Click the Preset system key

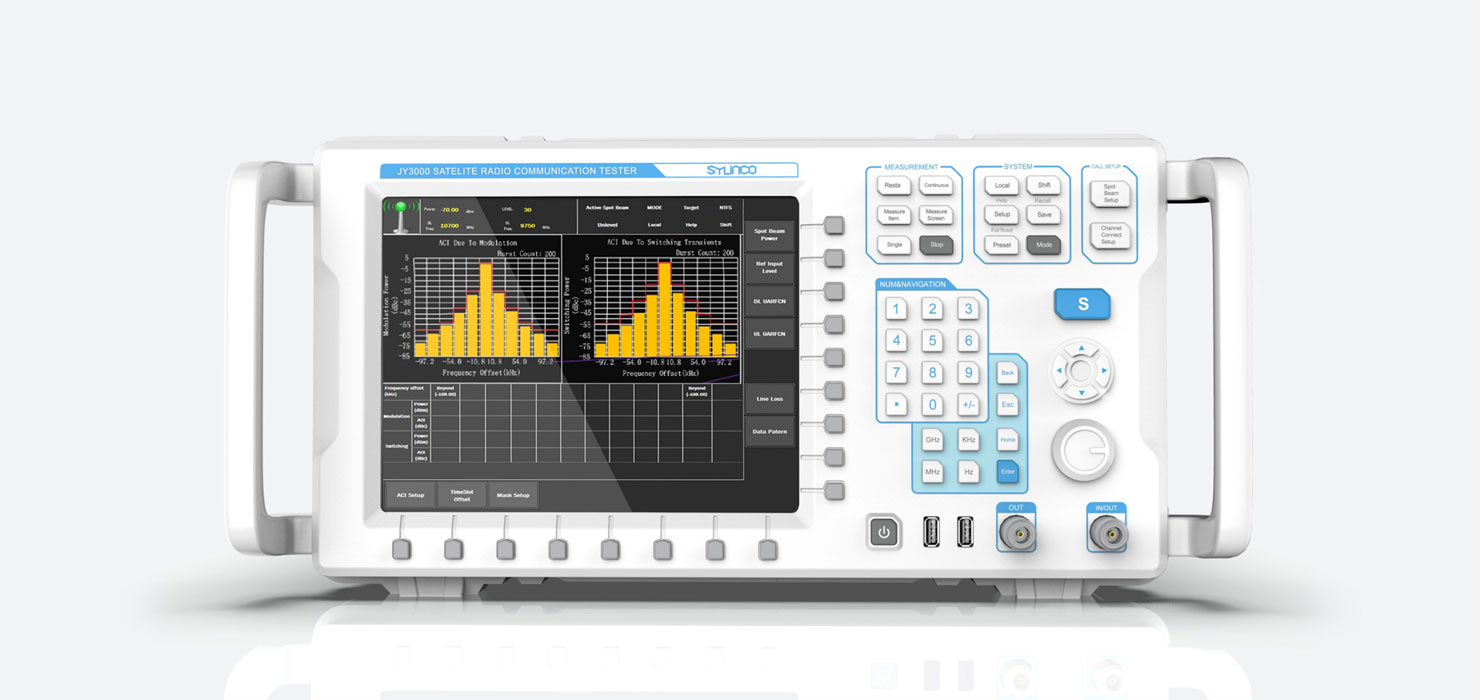point(1002,244)
